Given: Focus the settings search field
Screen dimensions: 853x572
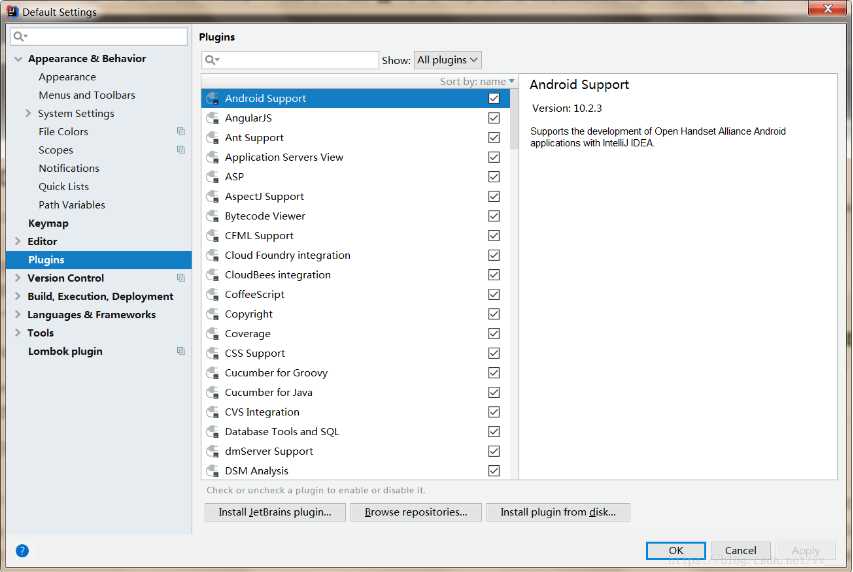Looking at the screenshot, I should (x=99, y=36).
